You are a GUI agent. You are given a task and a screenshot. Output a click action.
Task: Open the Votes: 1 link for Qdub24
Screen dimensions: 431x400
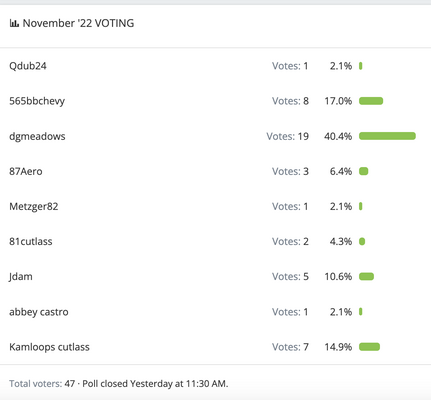click(x=290, y=66)
